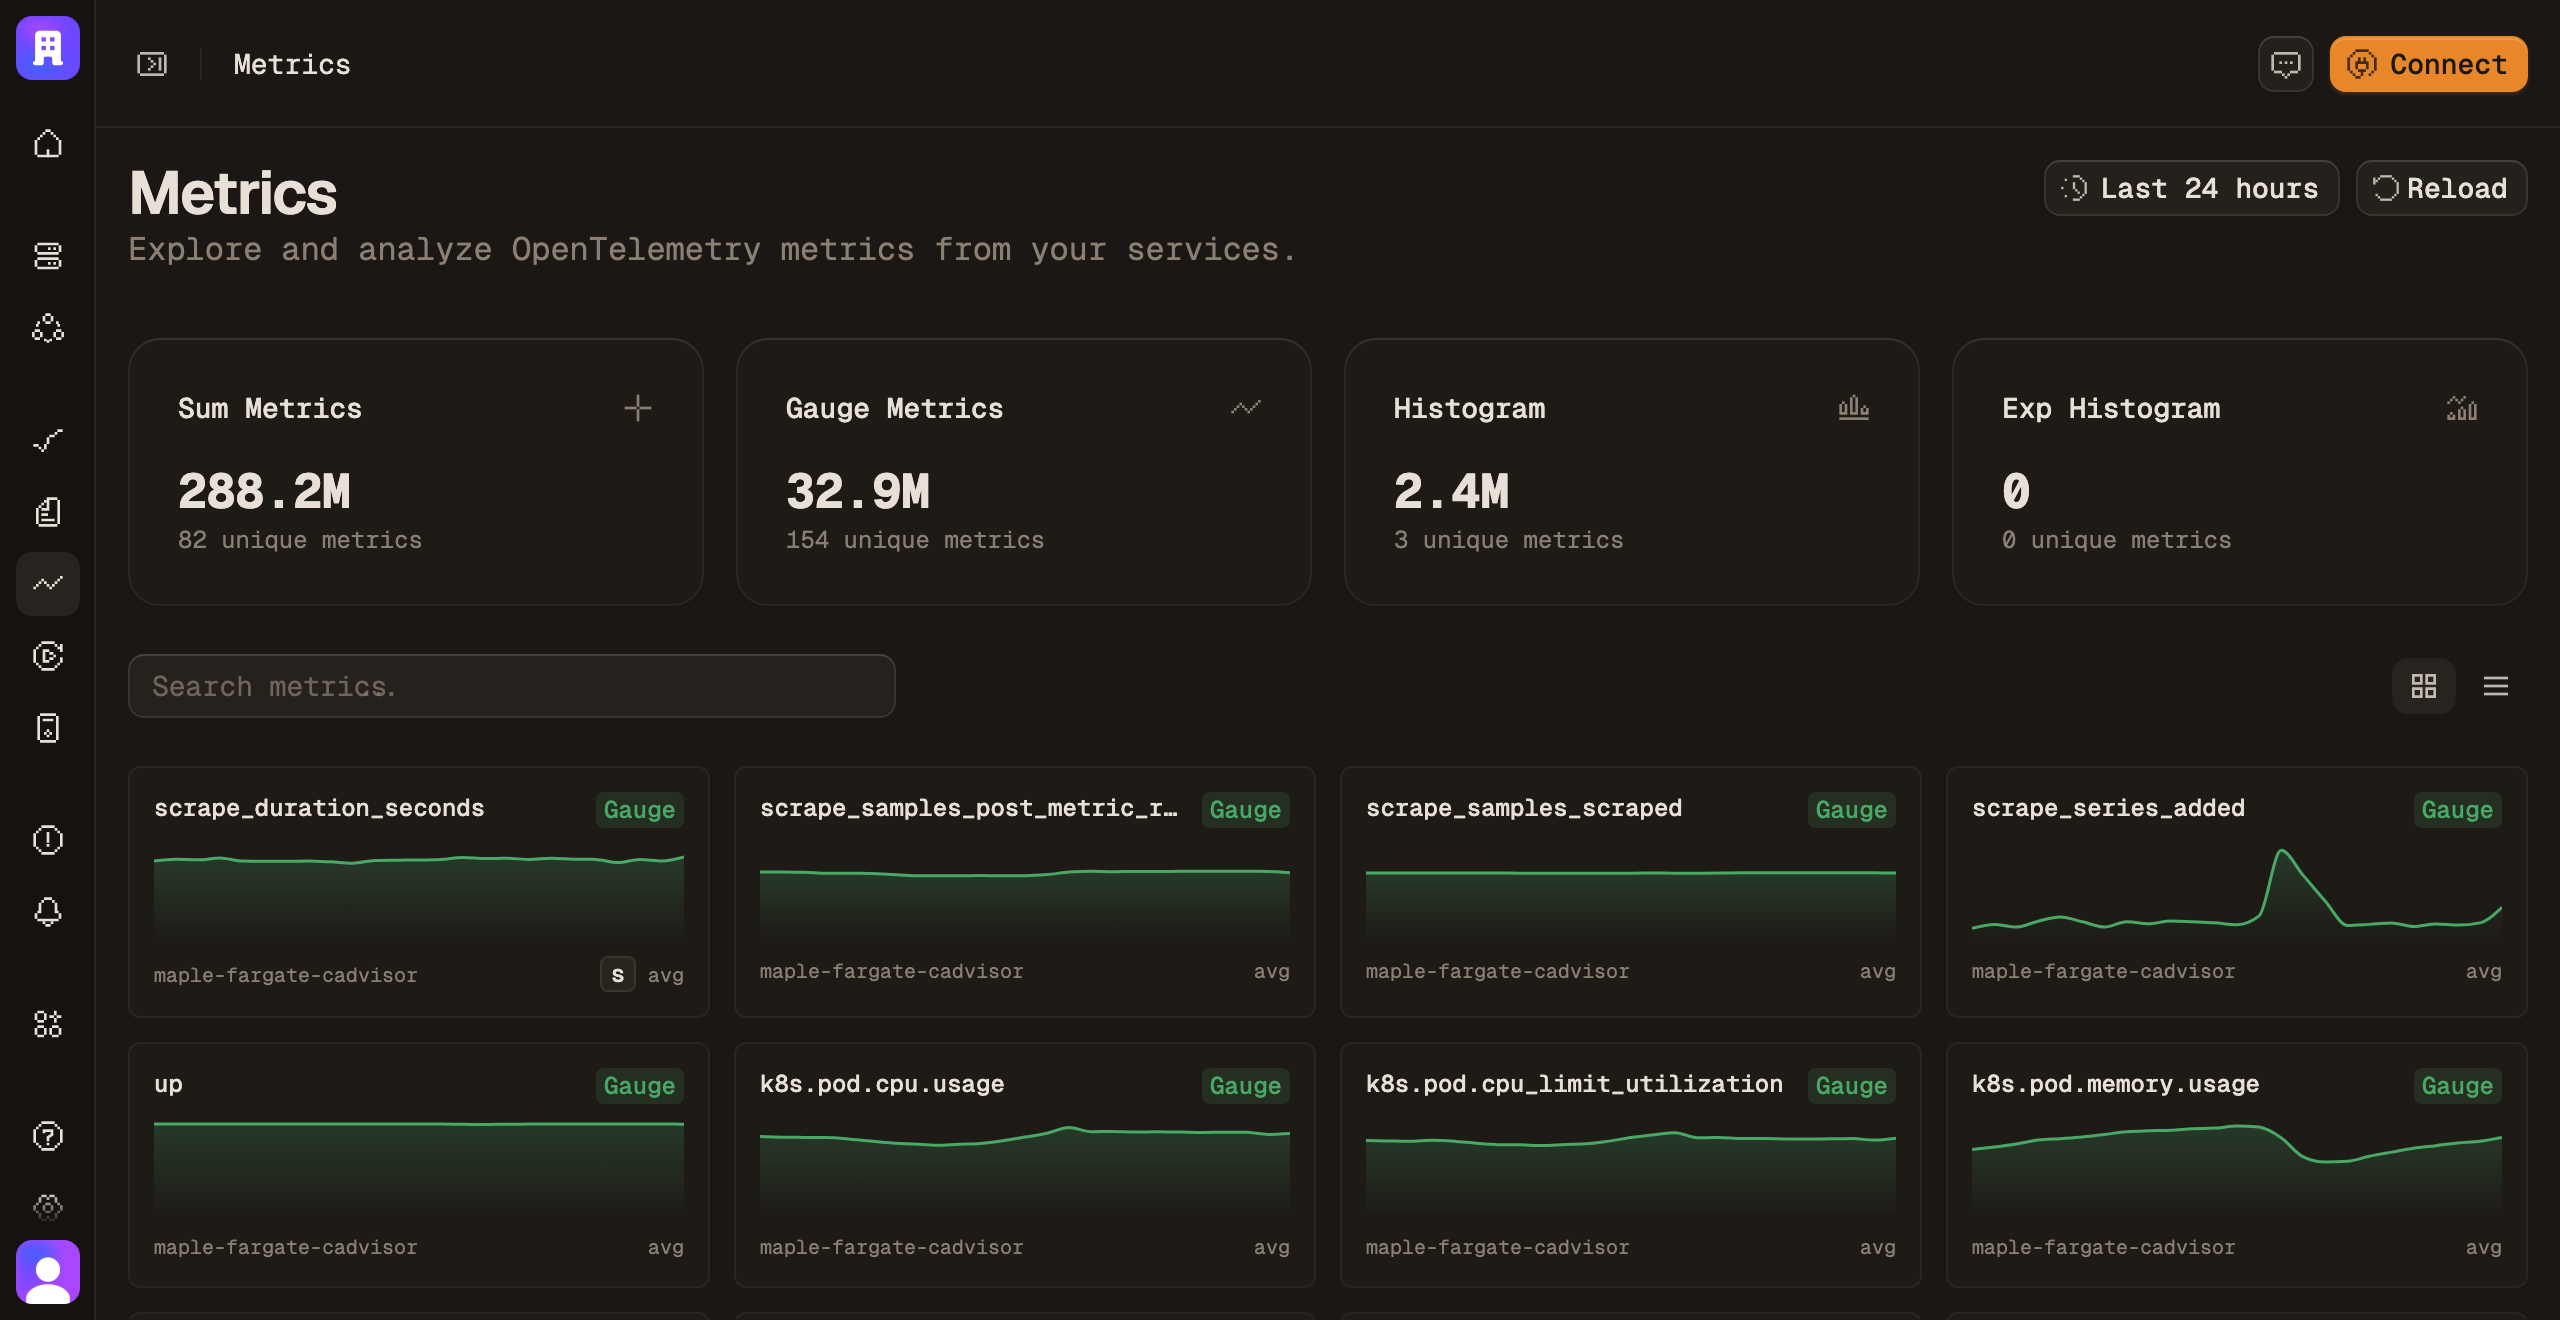Click Gauge tag on k8s.pod.cpu.usage card

point(1246,1086)
